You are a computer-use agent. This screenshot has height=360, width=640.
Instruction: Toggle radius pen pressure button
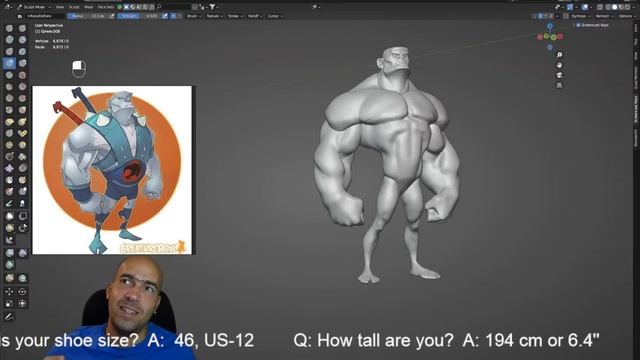click(x=112, y=16)
